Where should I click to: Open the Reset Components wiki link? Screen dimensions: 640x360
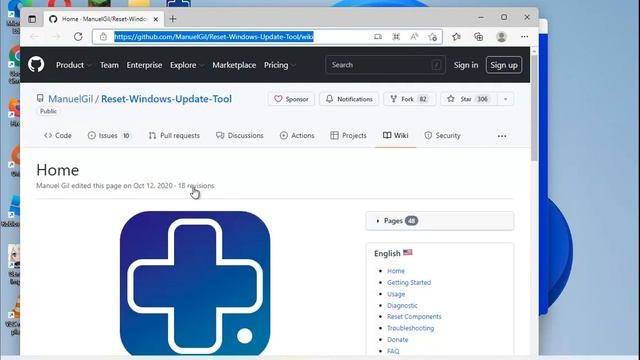point(414,316)
